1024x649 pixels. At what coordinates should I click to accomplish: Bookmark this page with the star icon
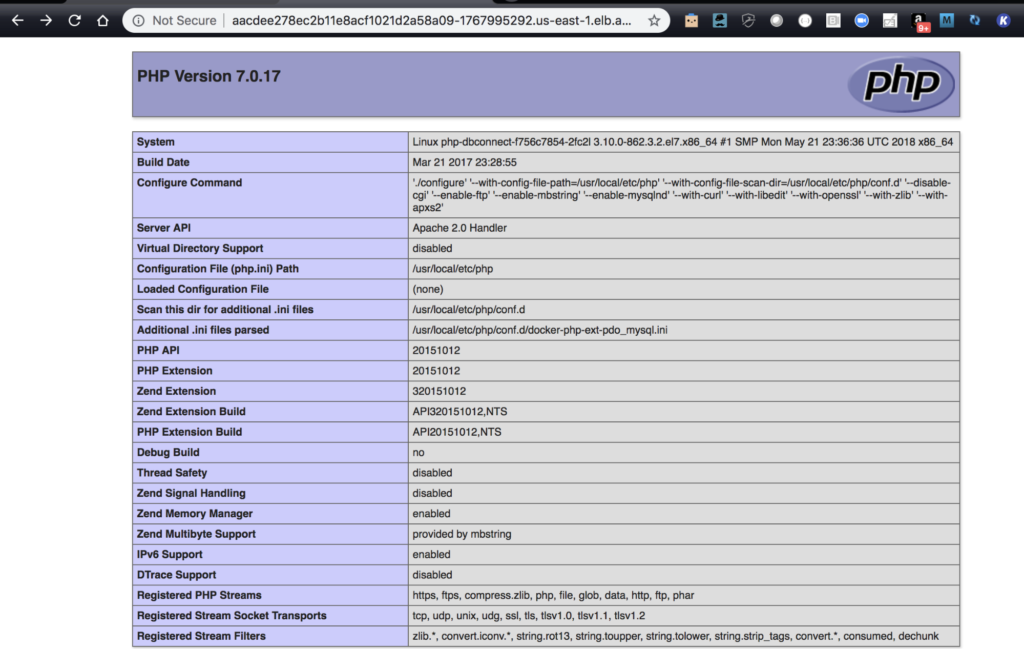[x=654, y=20]
